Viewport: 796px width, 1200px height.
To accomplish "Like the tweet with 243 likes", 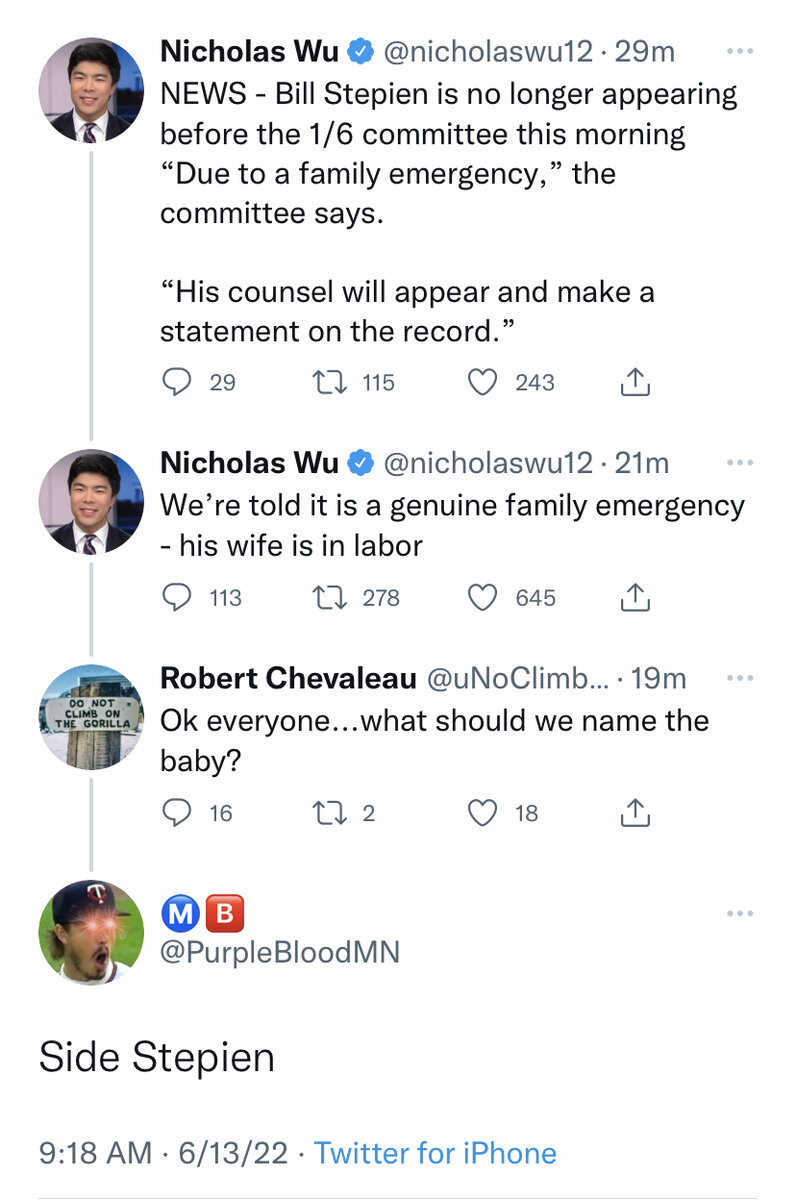I will pos(483,382).
